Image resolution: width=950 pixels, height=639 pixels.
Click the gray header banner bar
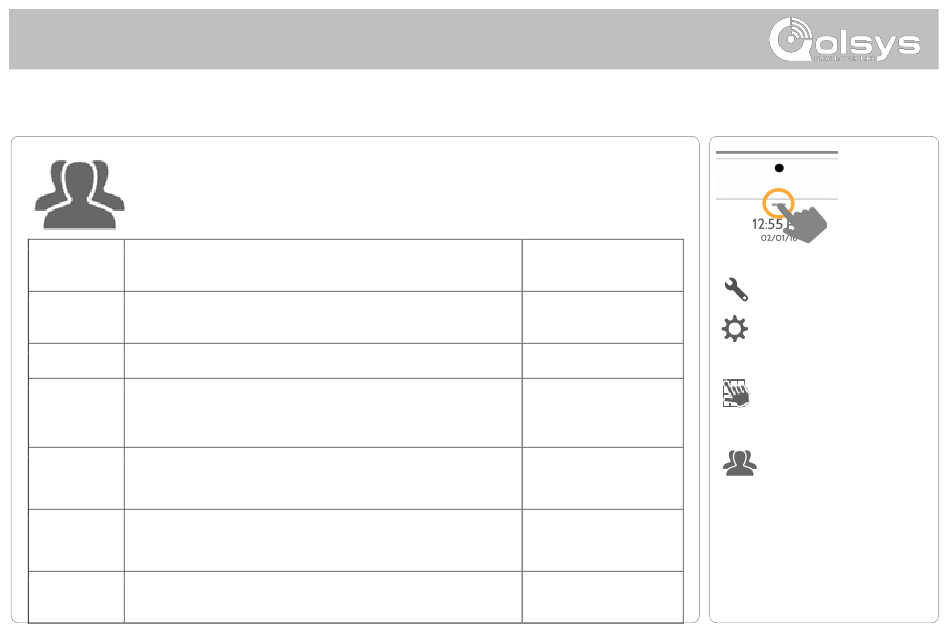coord(474,39)
